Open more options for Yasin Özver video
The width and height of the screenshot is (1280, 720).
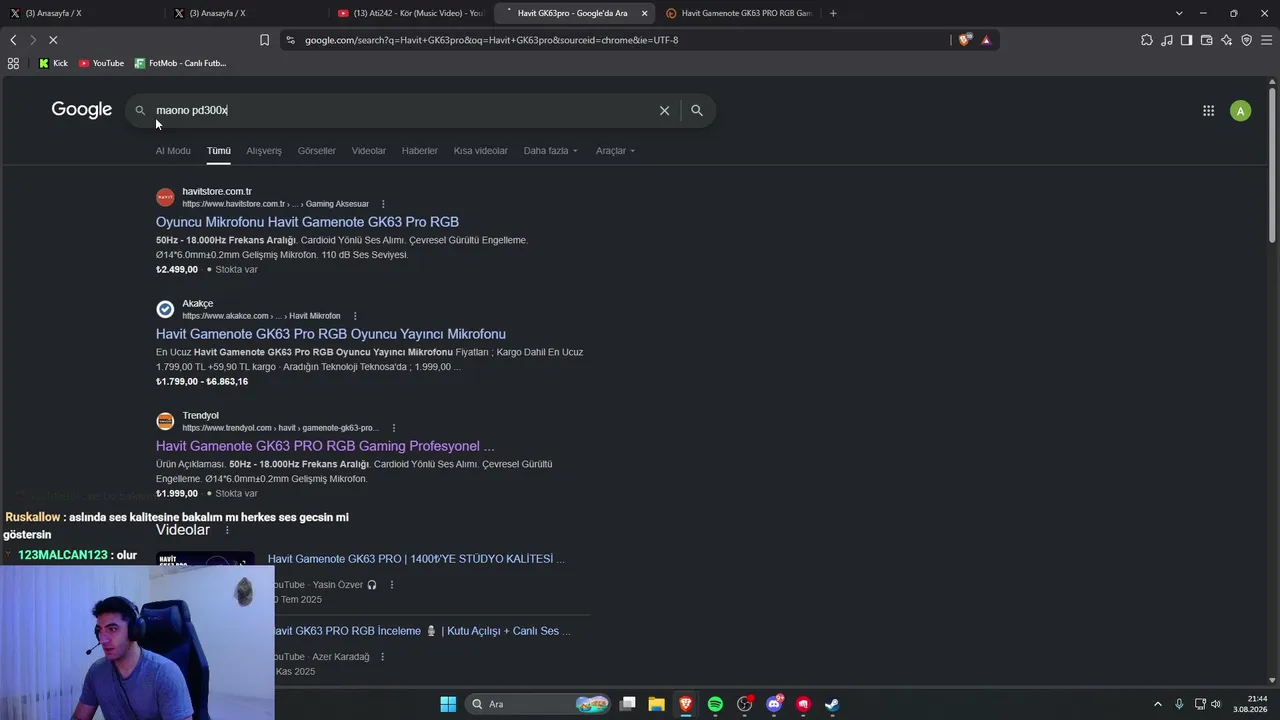(391, 585)
